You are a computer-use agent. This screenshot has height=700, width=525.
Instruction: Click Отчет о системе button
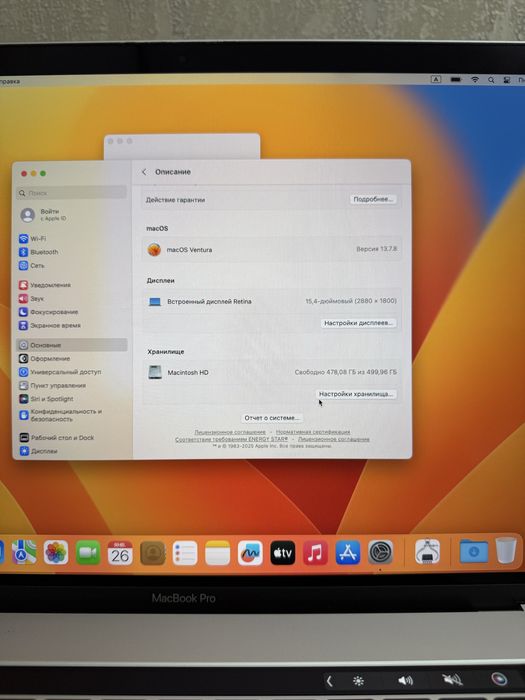click(271, 418)
